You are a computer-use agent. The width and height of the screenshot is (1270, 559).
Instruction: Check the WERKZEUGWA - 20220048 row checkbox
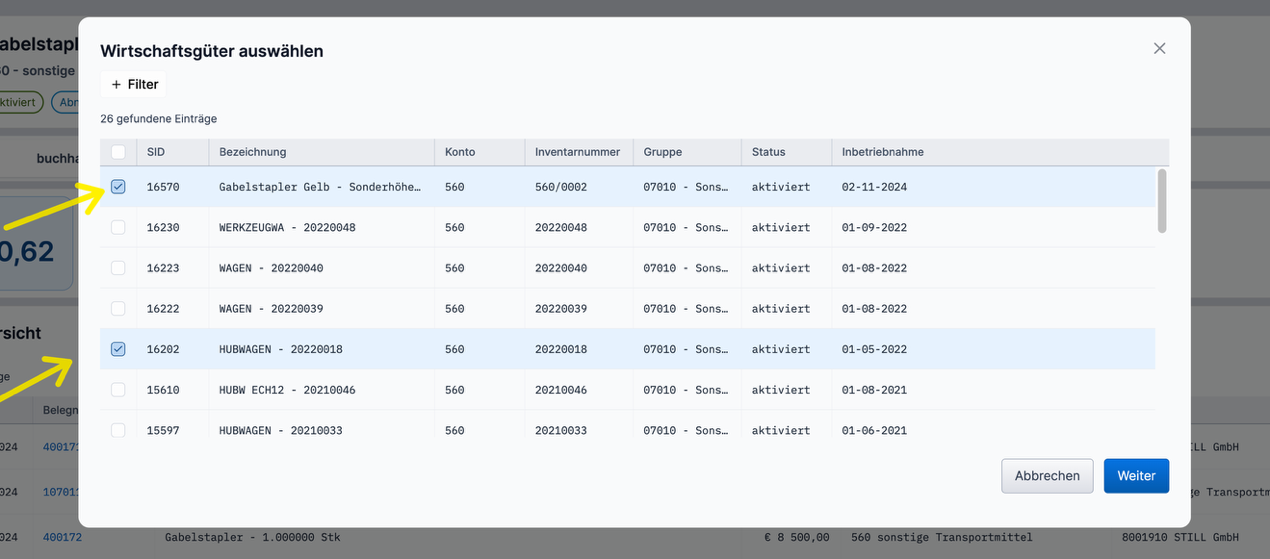pos(118,228)
